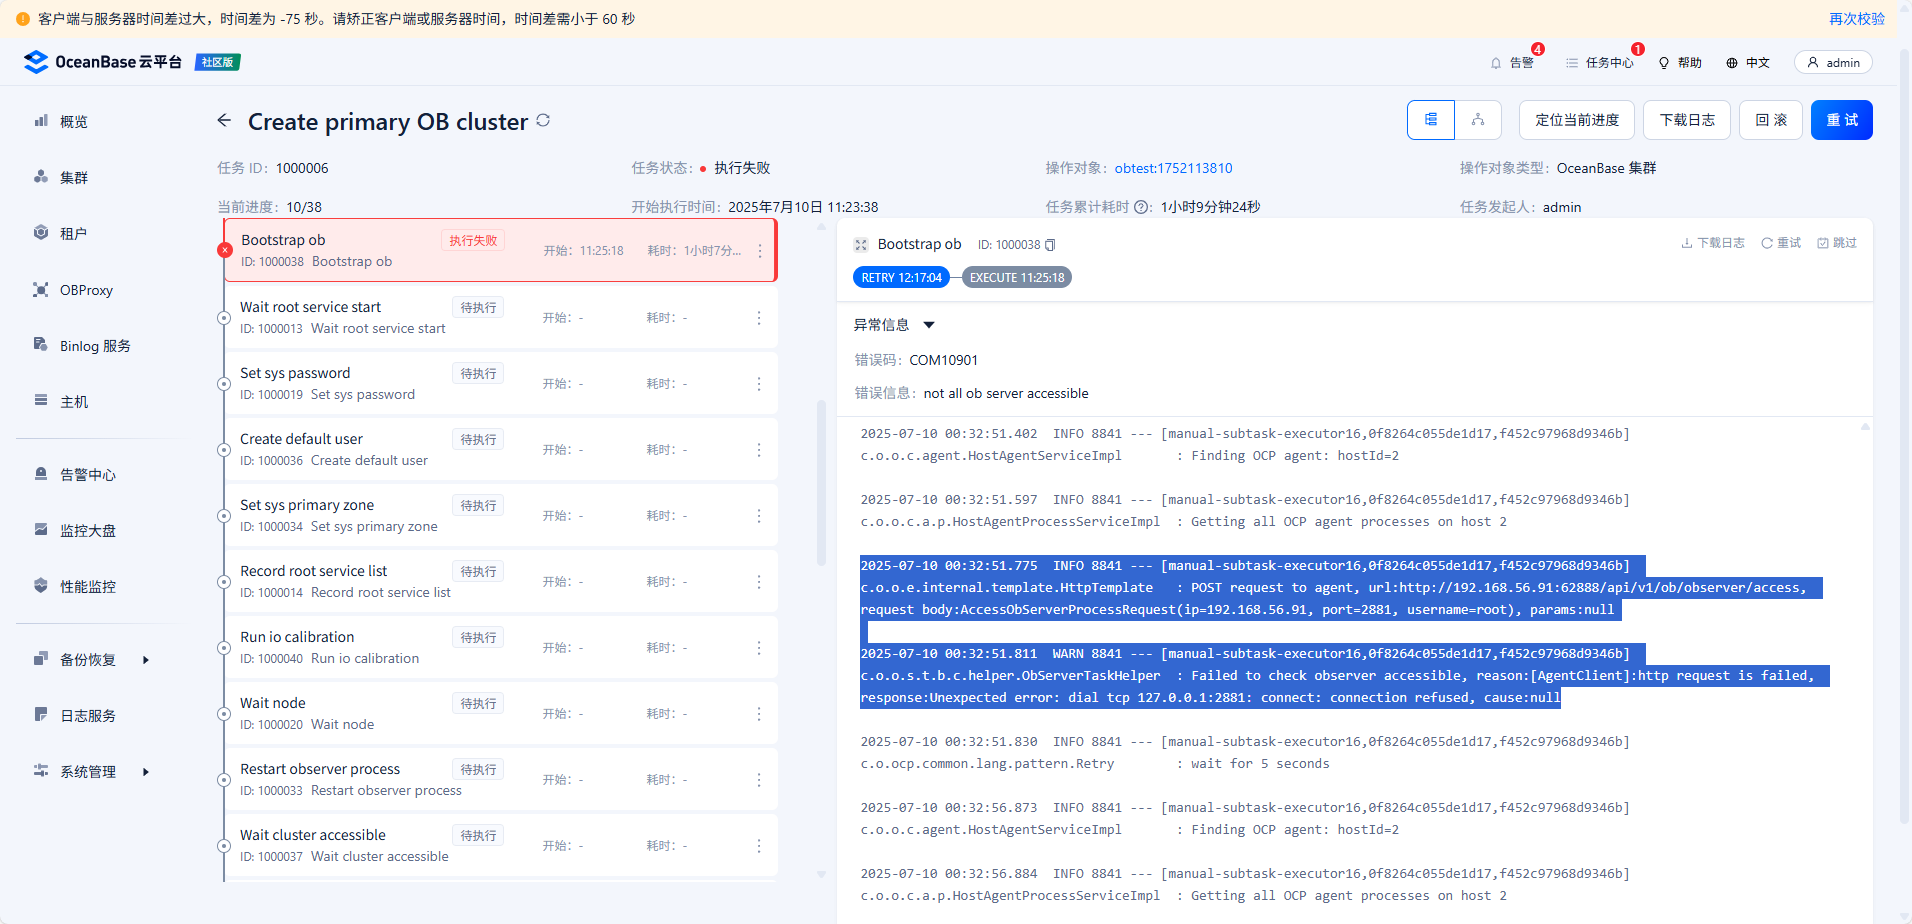Go back with the left arrow icon
The height and width of the screenshot is (924, 1912).
click(224, 121)
